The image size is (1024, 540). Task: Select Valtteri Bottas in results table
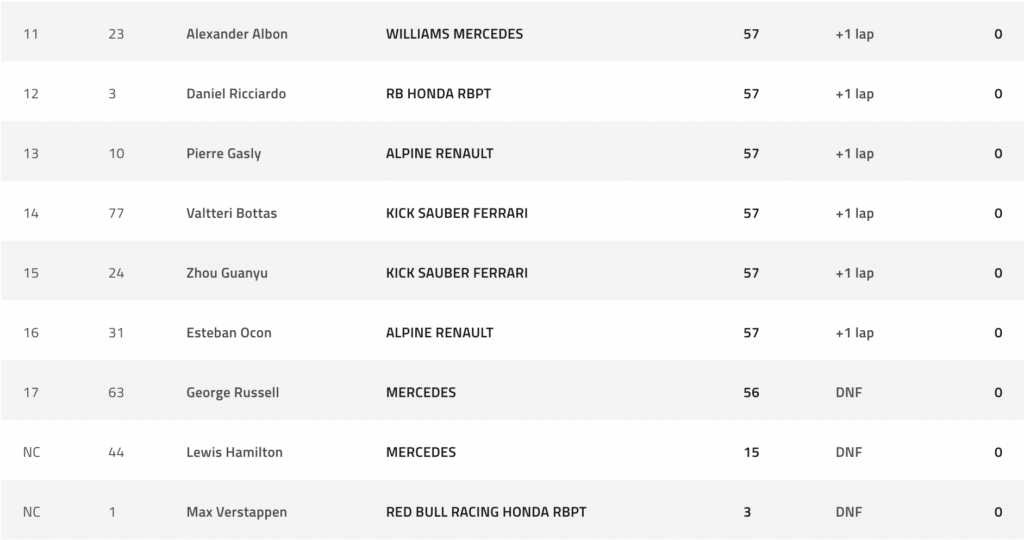[232, 213]
